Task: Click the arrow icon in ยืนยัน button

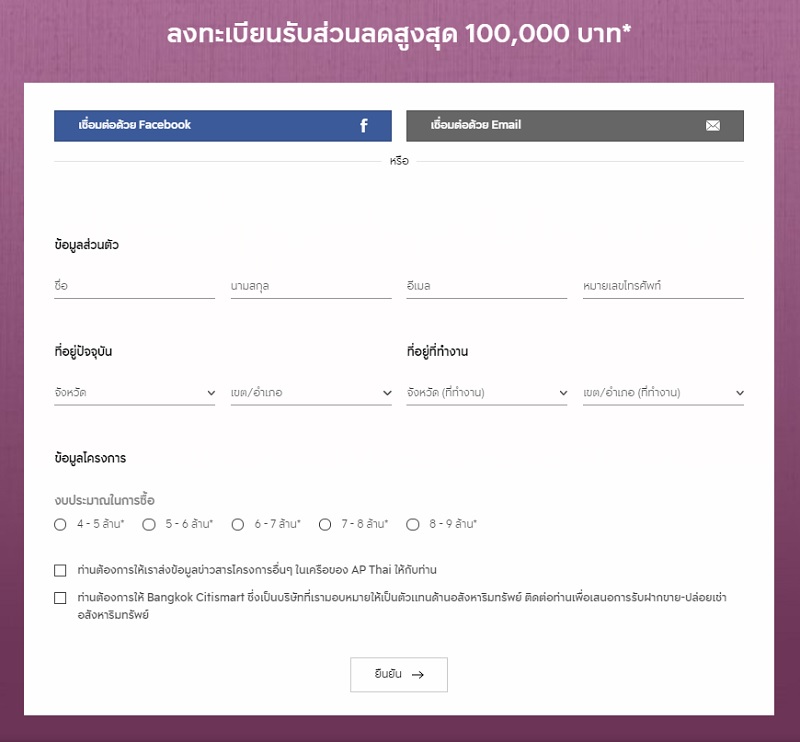Action: click(x=418, y=675)
